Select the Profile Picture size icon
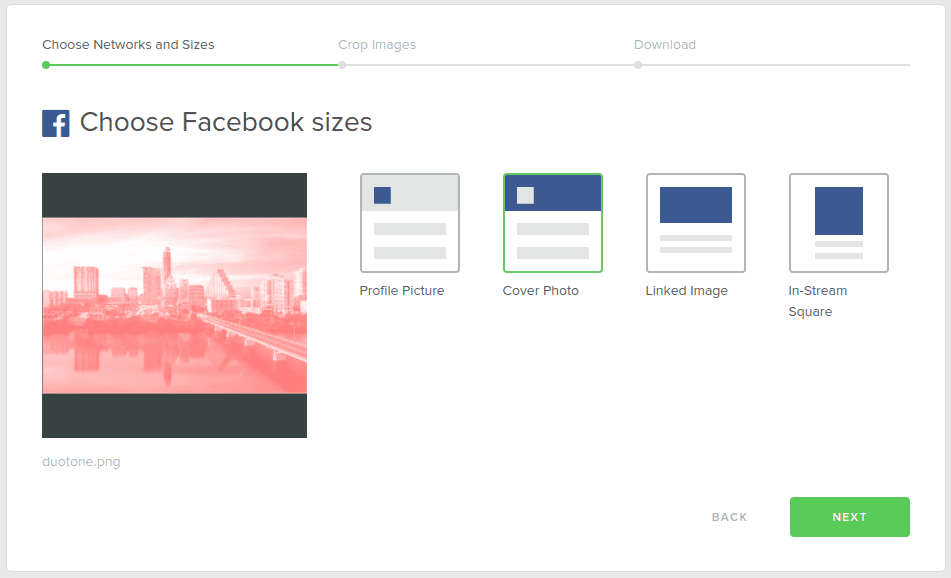Viewport: 951px width, 578px height. 409,223
